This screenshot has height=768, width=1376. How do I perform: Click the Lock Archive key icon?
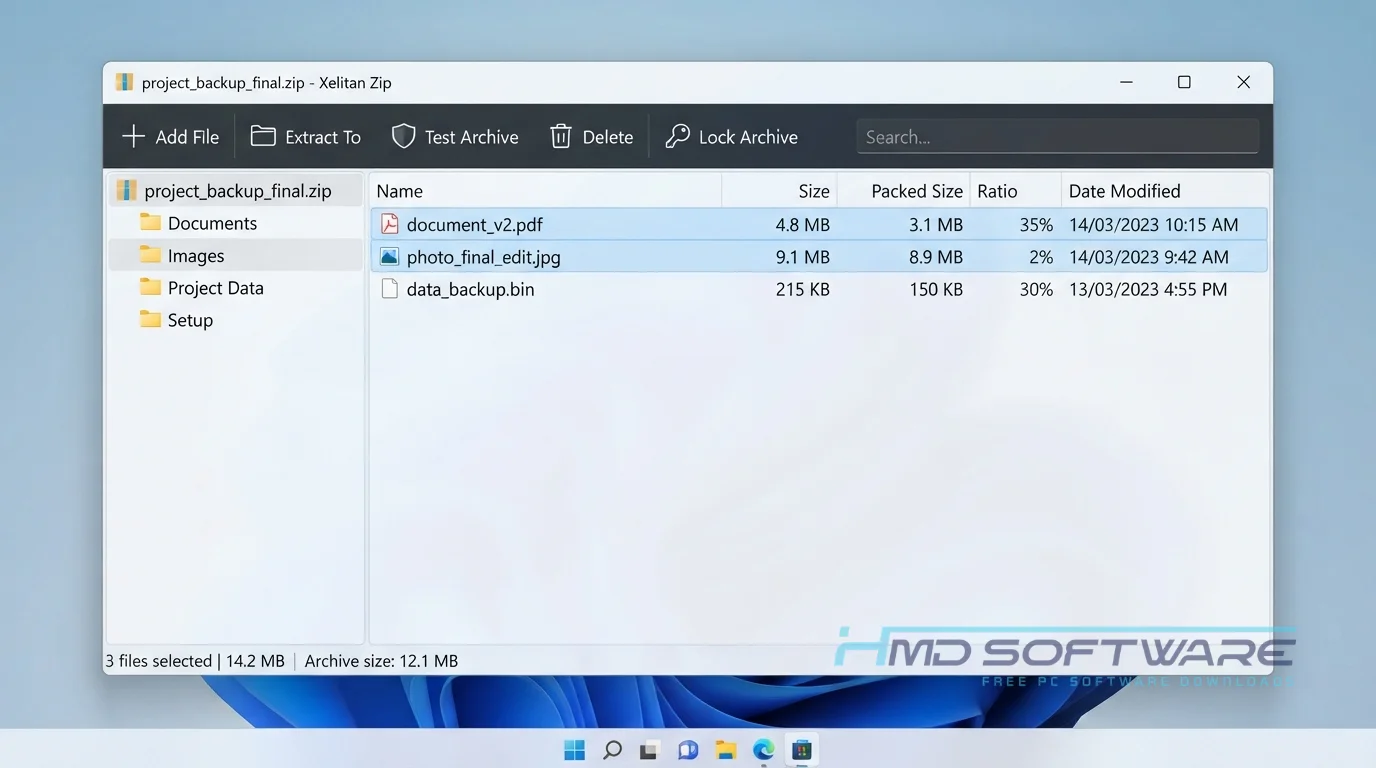point(677,136)
